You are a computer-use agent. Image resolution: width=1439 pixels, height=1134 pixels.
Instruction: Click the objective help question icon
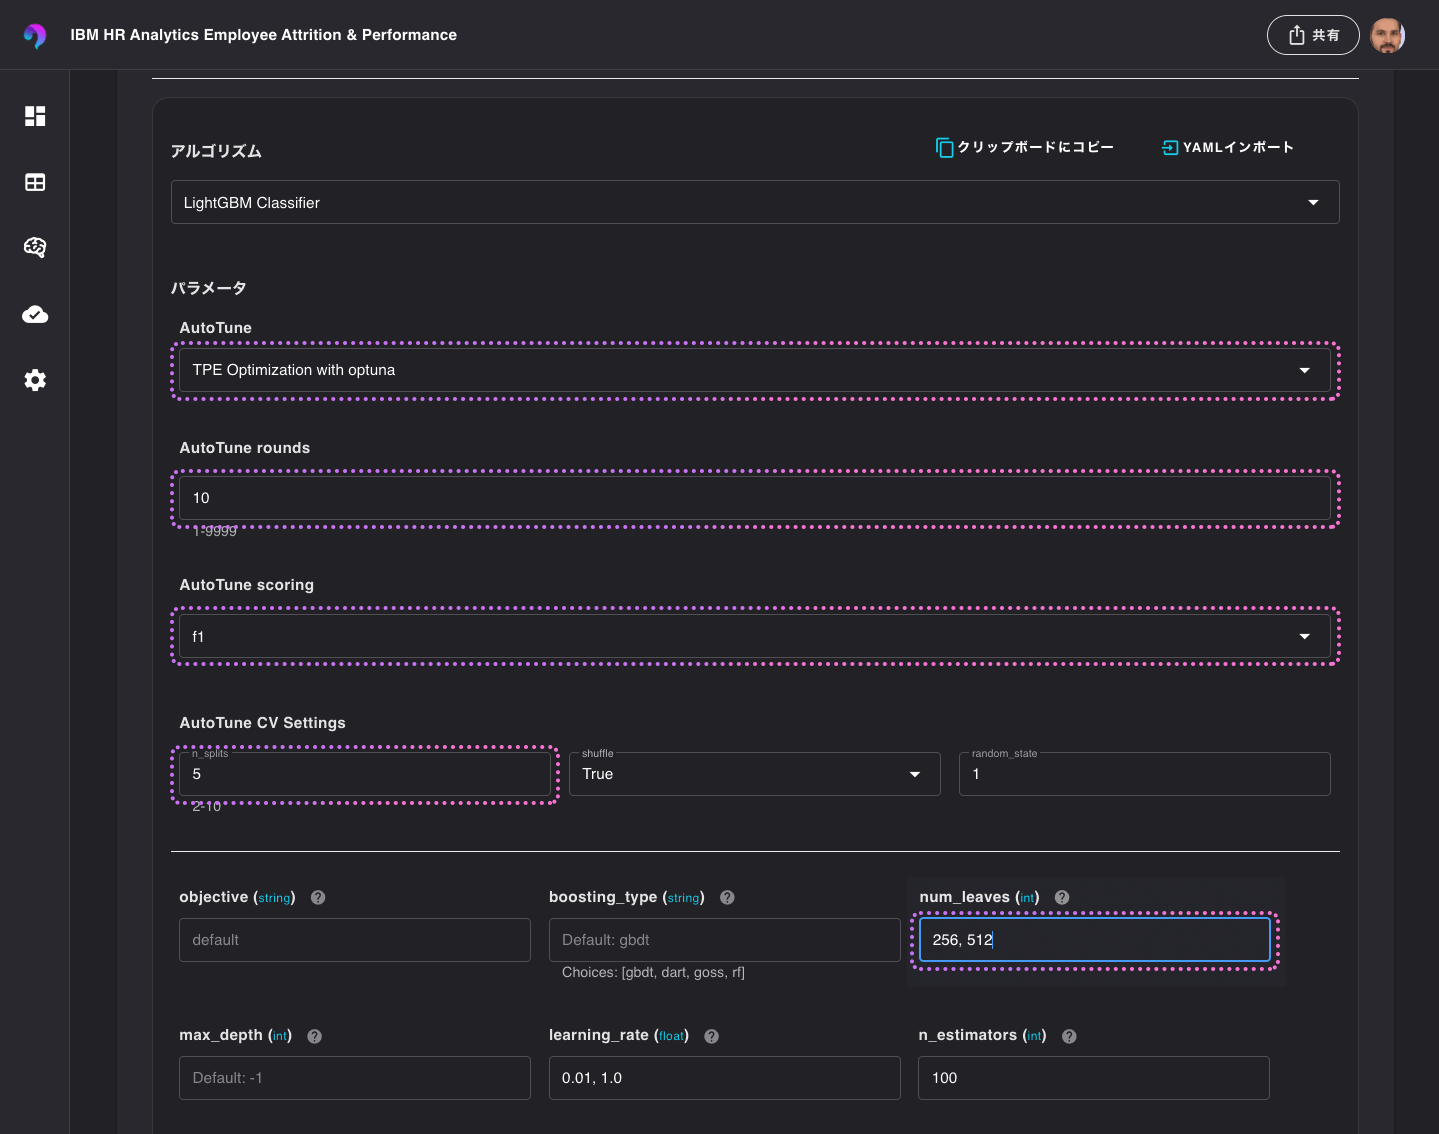[x=318, y=898]
